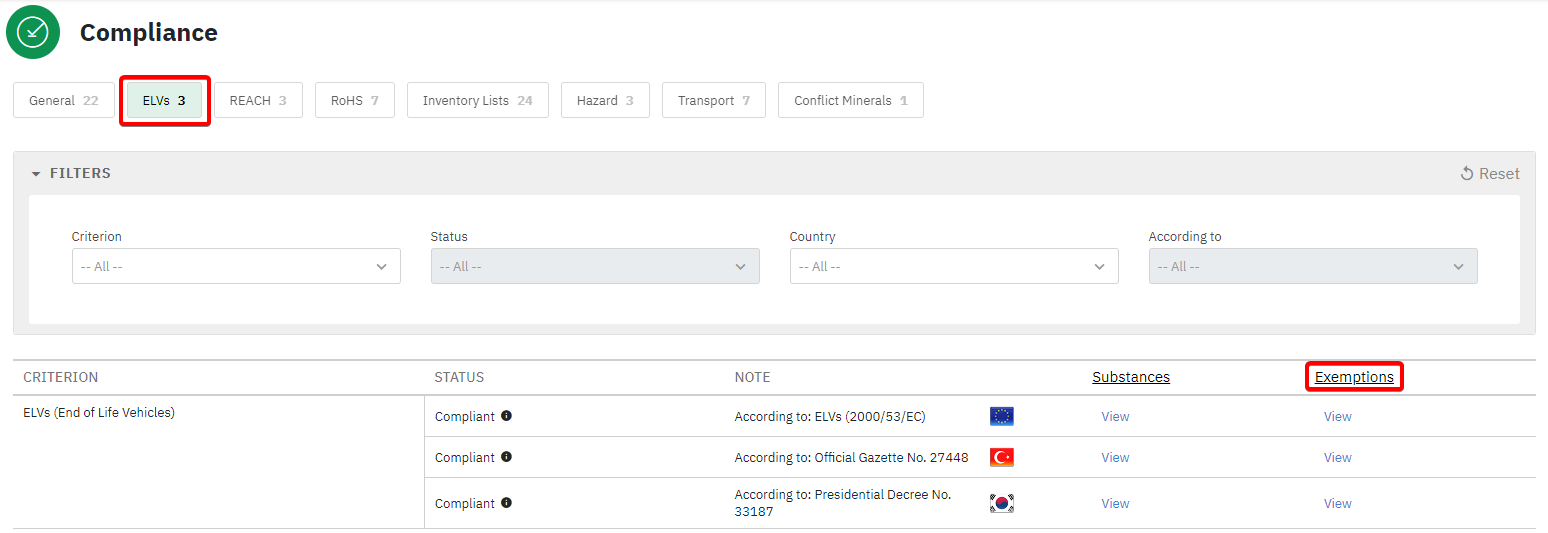Click info icon beside first Compliant status

pos(506,416)
